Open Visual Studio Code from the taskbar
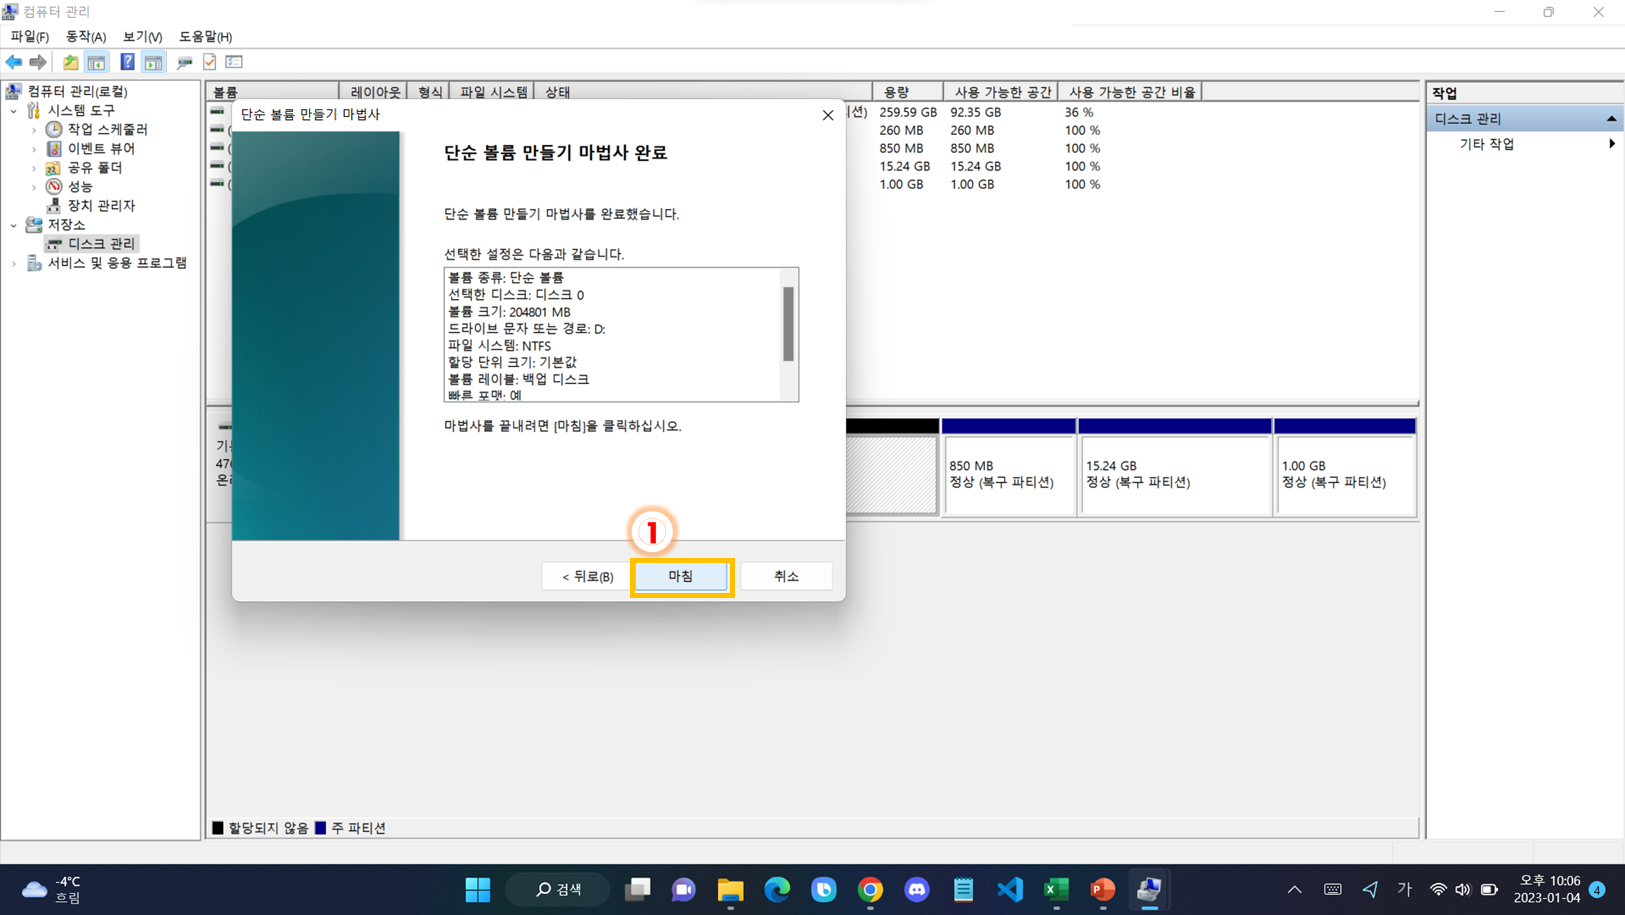Image resolution: width=1625 pixels, height=915 pixels. (1010, 889)
